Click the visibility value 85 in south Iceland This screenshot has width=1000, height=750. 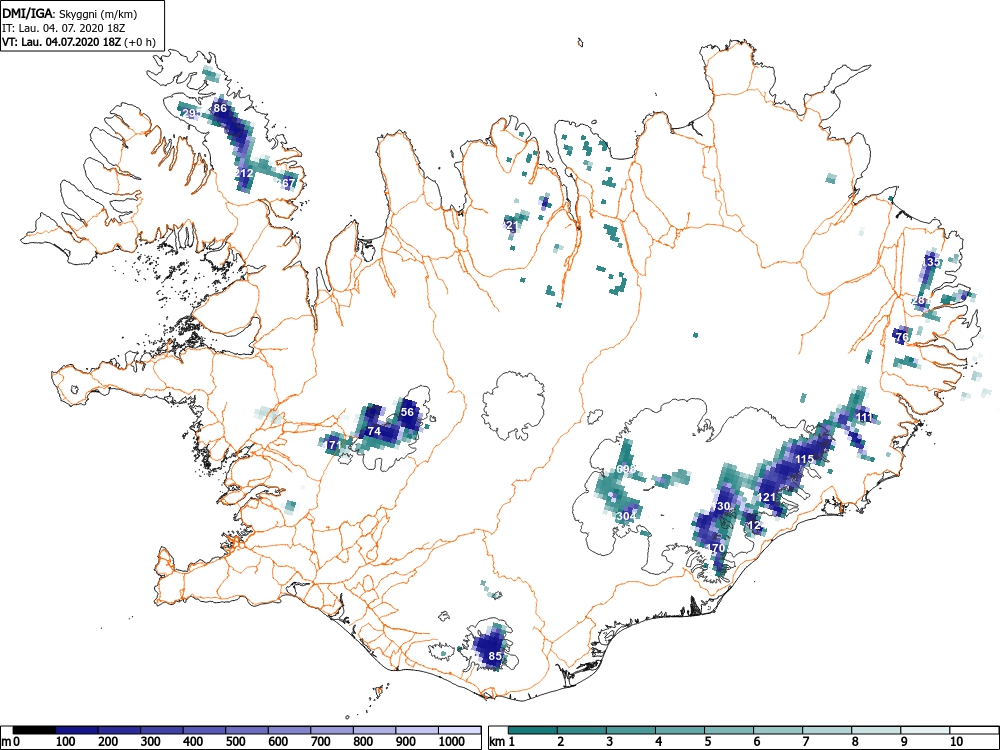point(495,656)
